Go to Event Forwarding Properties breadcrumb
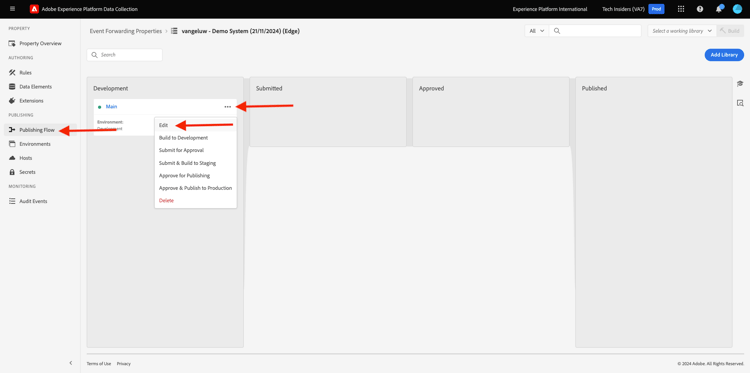The height and width of the screenshot is (373, 750). point(126,31)
